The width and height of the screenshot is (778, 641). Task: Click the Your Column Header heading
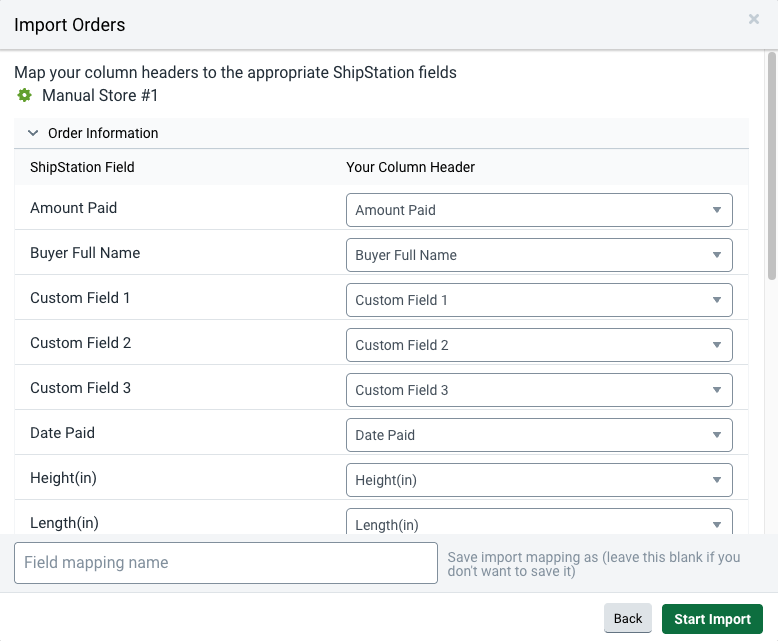(410, 167)
